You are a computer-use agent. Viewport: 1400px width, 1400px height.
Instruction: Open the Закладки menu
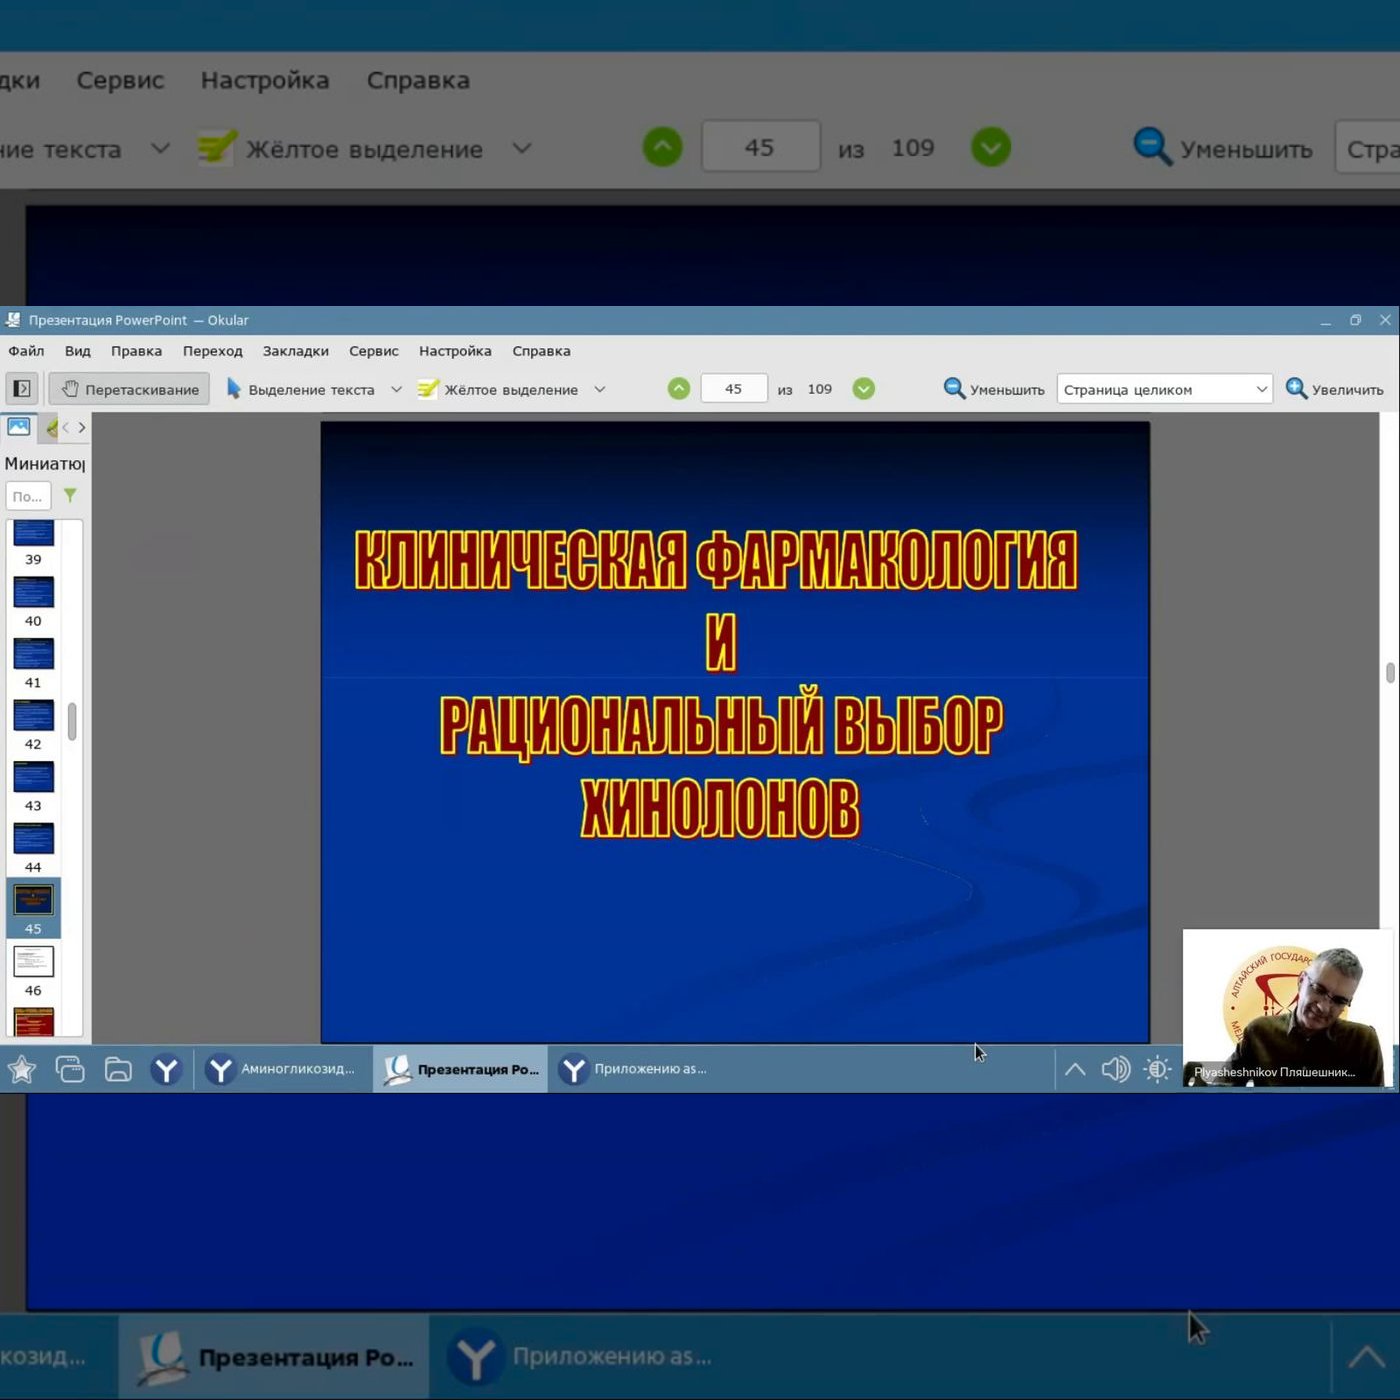click(296, 351)
